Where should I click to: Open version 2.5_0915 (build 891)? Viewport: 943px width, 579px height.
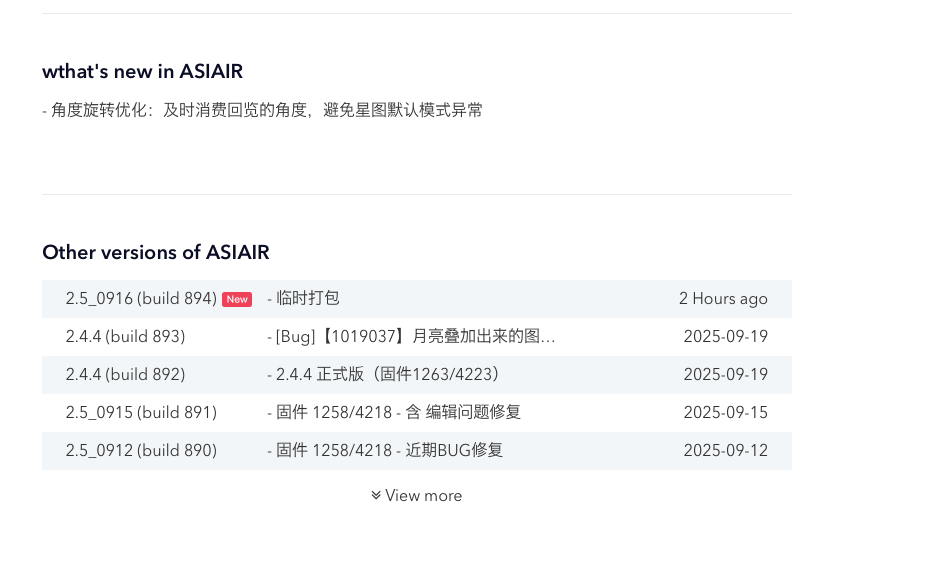tap(141, 413)
